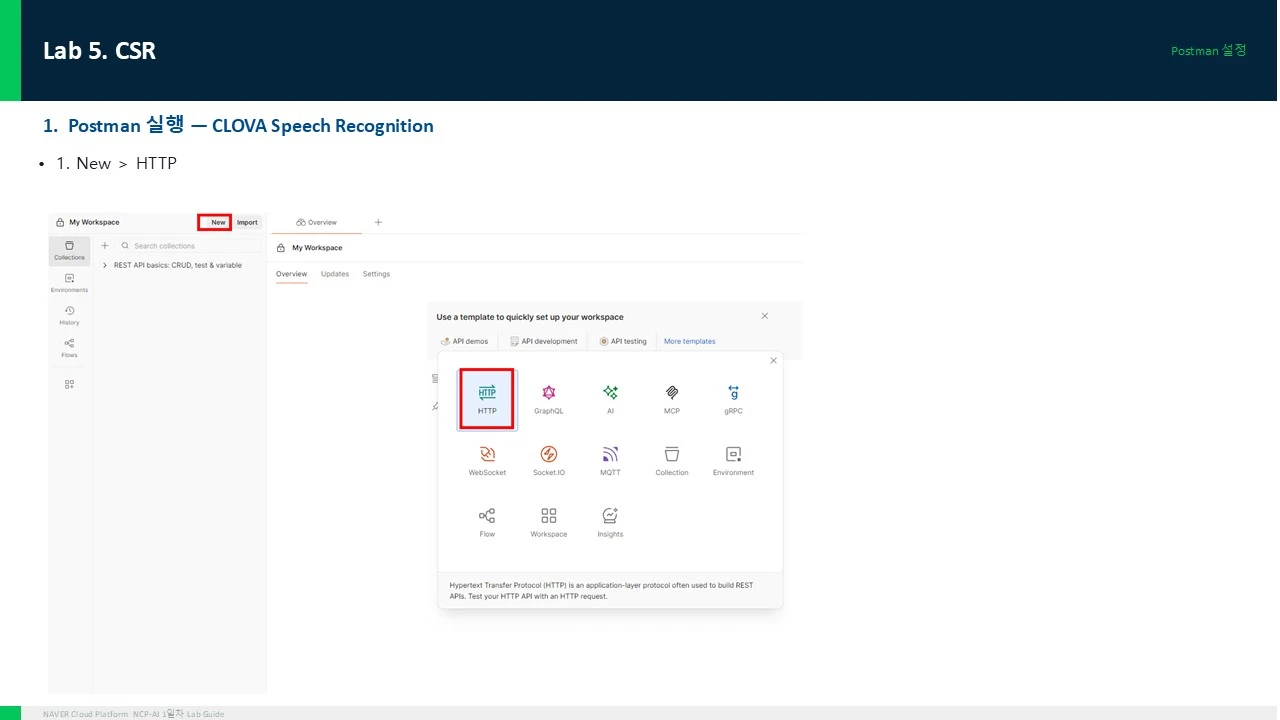Screen dimensions: 1280x720
Task: Open the workspace Settings tab
Action: (376, 274)
